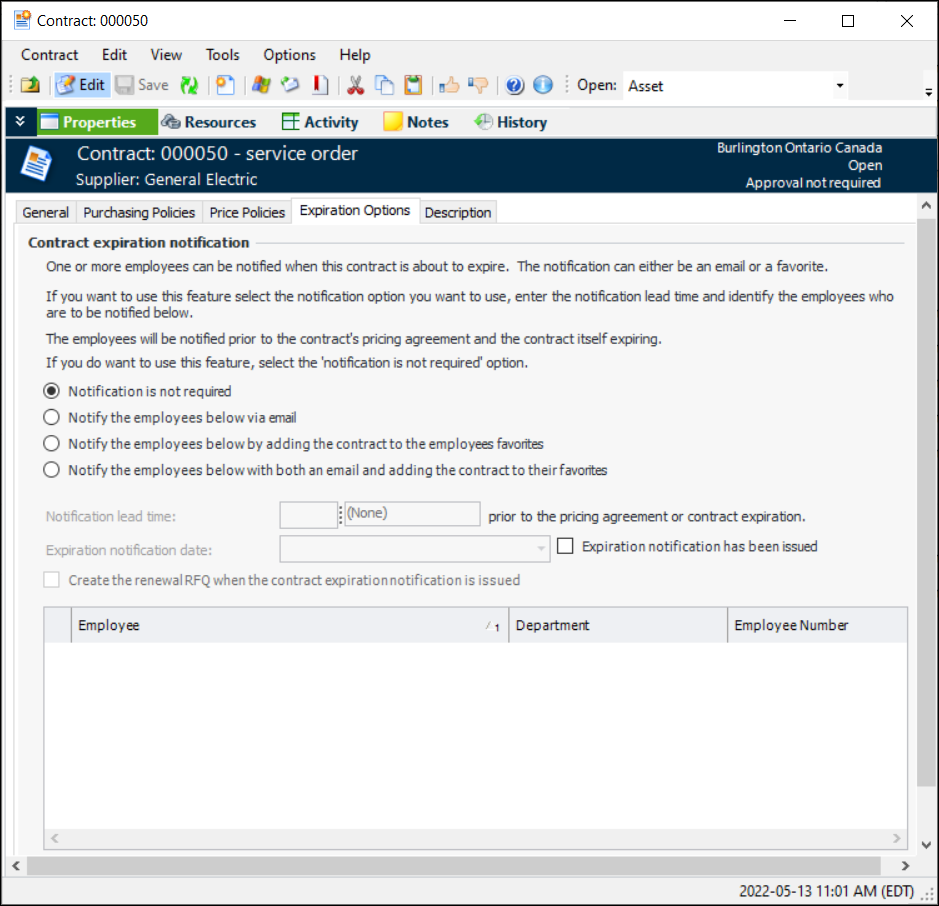Click the 'Burlington Ontario Canada' header text
Image resolution: width=939 pixels, height=906 pixels.
coord(799,148)
